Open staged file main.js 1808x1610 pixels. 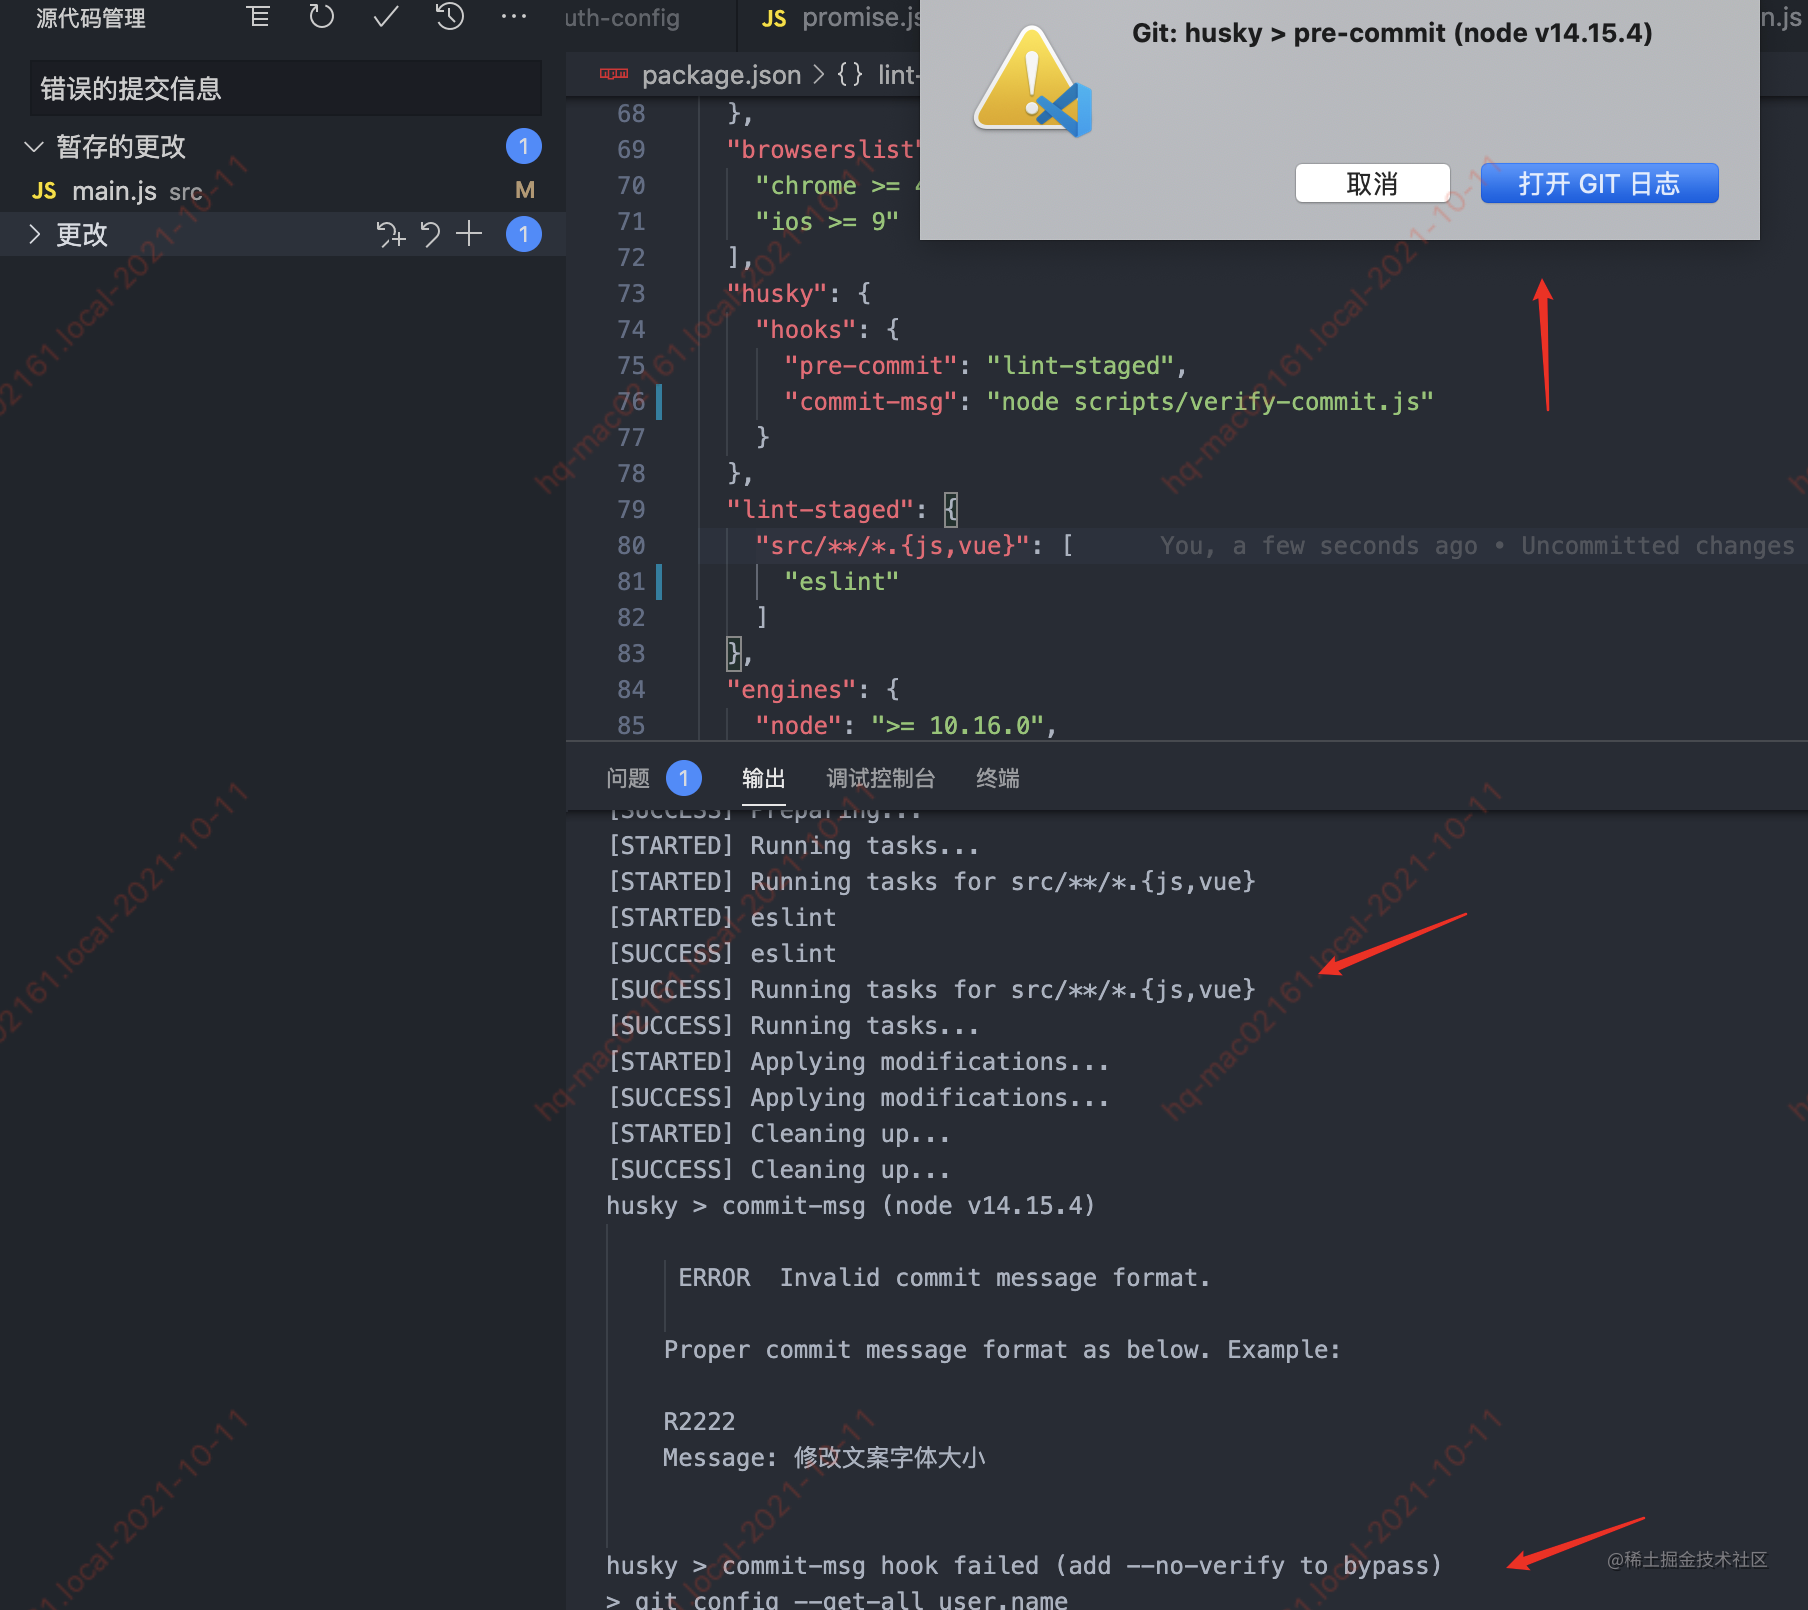[114, 191]
